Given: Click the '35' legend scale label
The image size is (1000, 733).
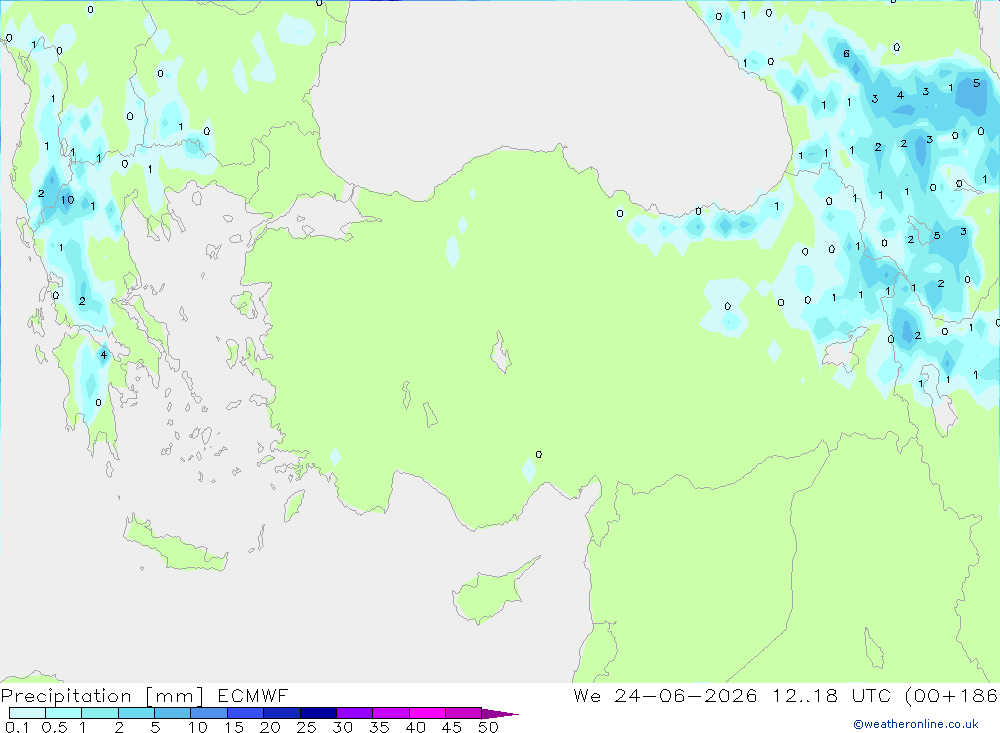Looking at the screenshot, I should (x=379, y=727).
